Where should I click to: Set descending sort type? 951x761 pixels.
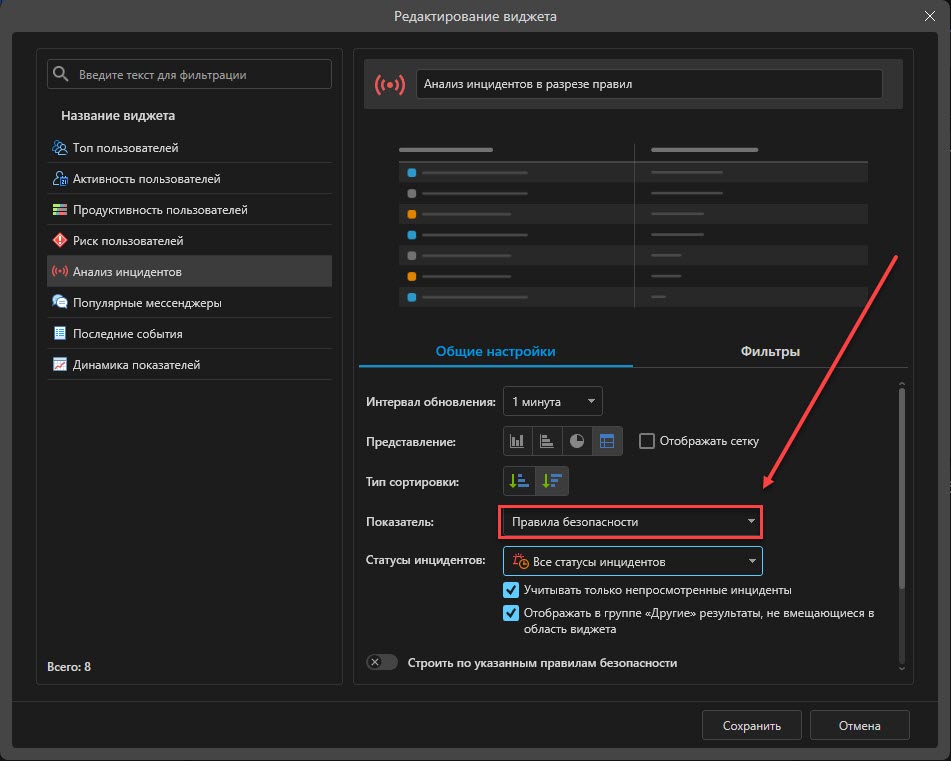pos(552,481)
